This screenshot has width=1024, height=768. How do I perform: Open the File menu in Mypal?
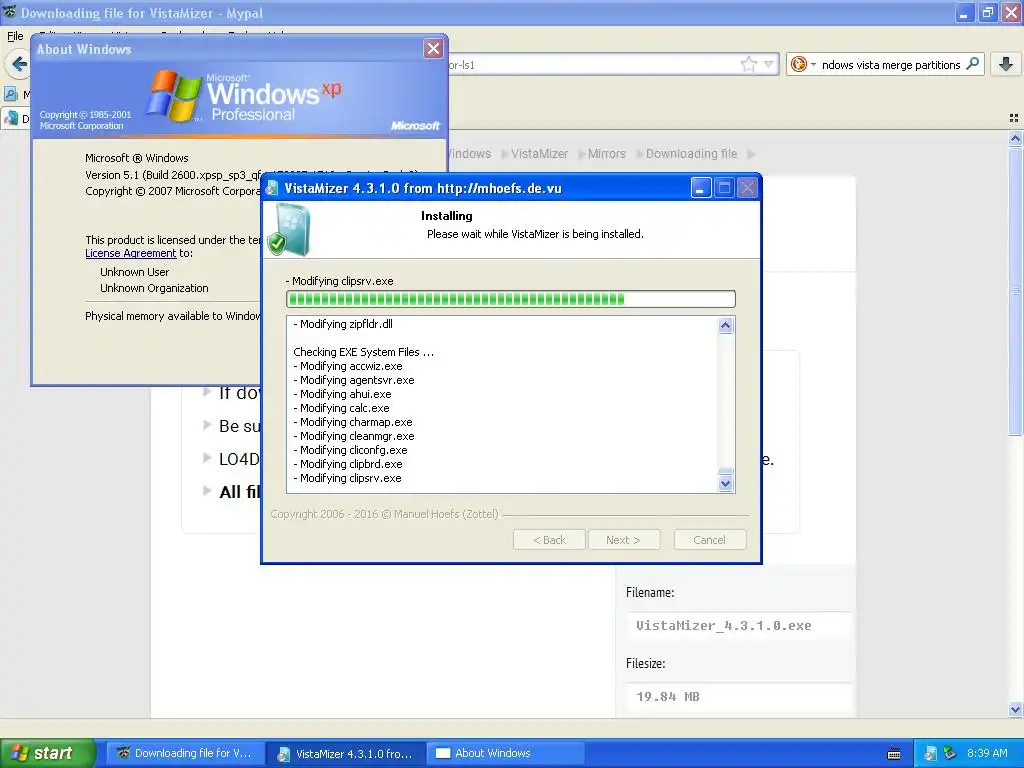coord(15,36)
